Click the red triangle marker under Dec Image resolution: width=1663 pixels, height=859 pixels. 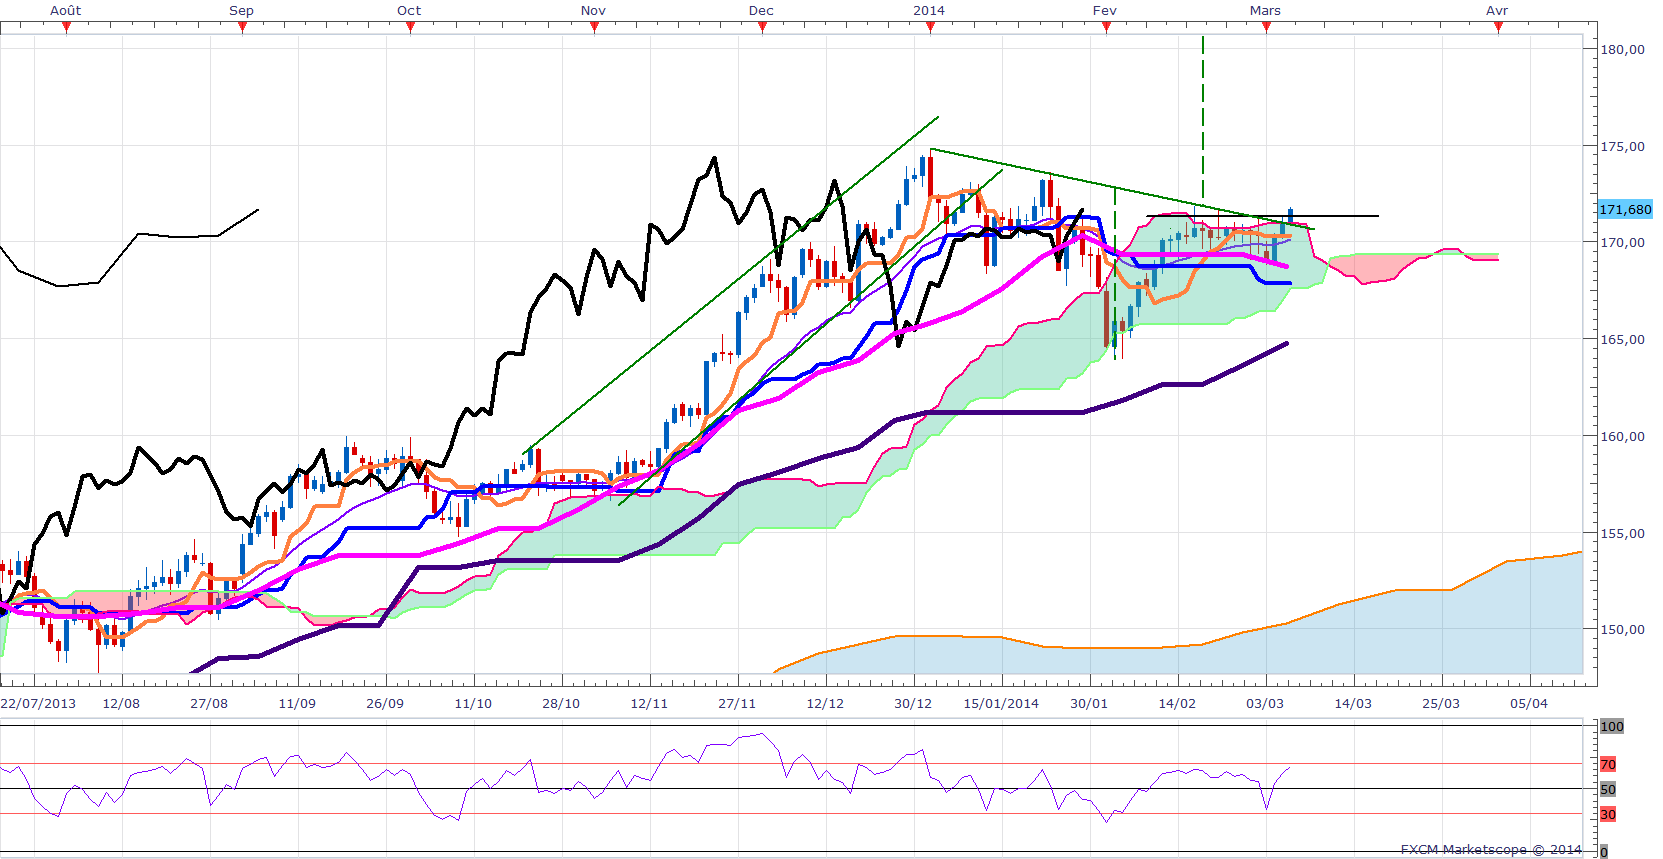(763, 28)
